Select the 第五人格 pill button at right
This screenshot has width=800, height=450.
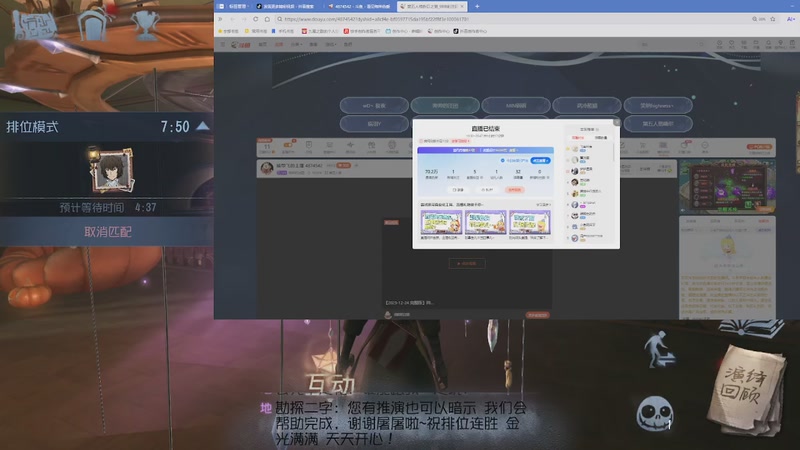(x=658, y=124)
